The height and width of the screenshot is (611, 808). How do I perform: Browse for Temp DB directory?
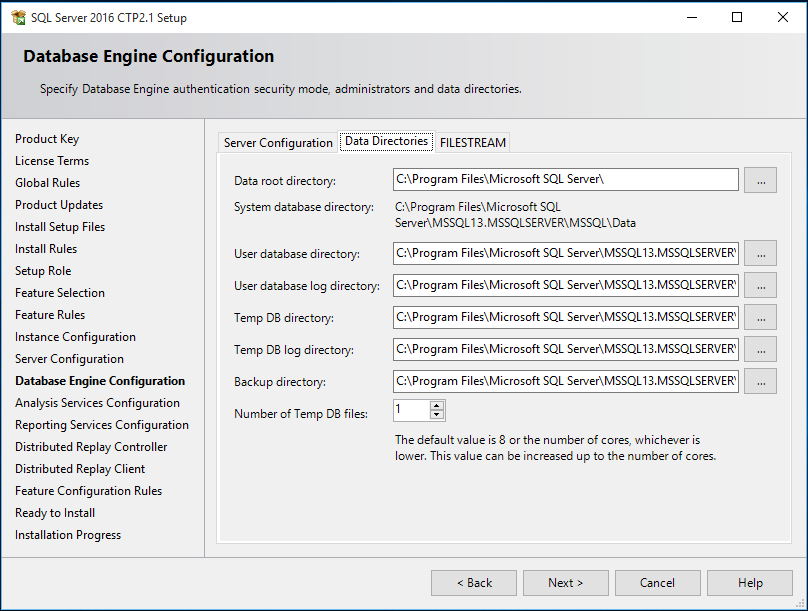pyautogui.click(x=761, y=317)
